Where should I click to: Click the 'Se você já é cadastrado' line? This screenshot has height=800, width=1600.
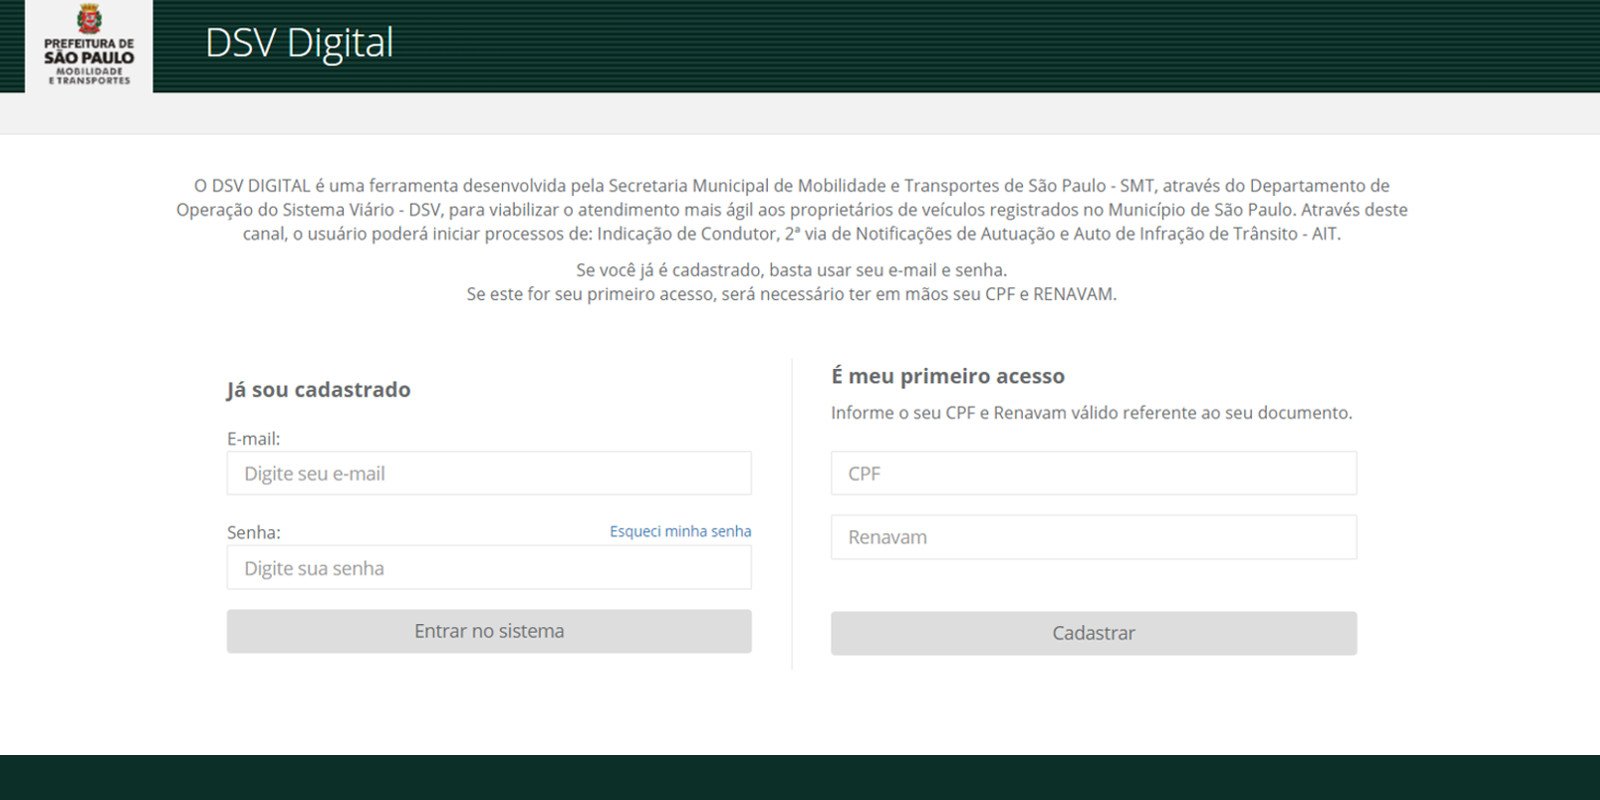click(x=792, y=270)
